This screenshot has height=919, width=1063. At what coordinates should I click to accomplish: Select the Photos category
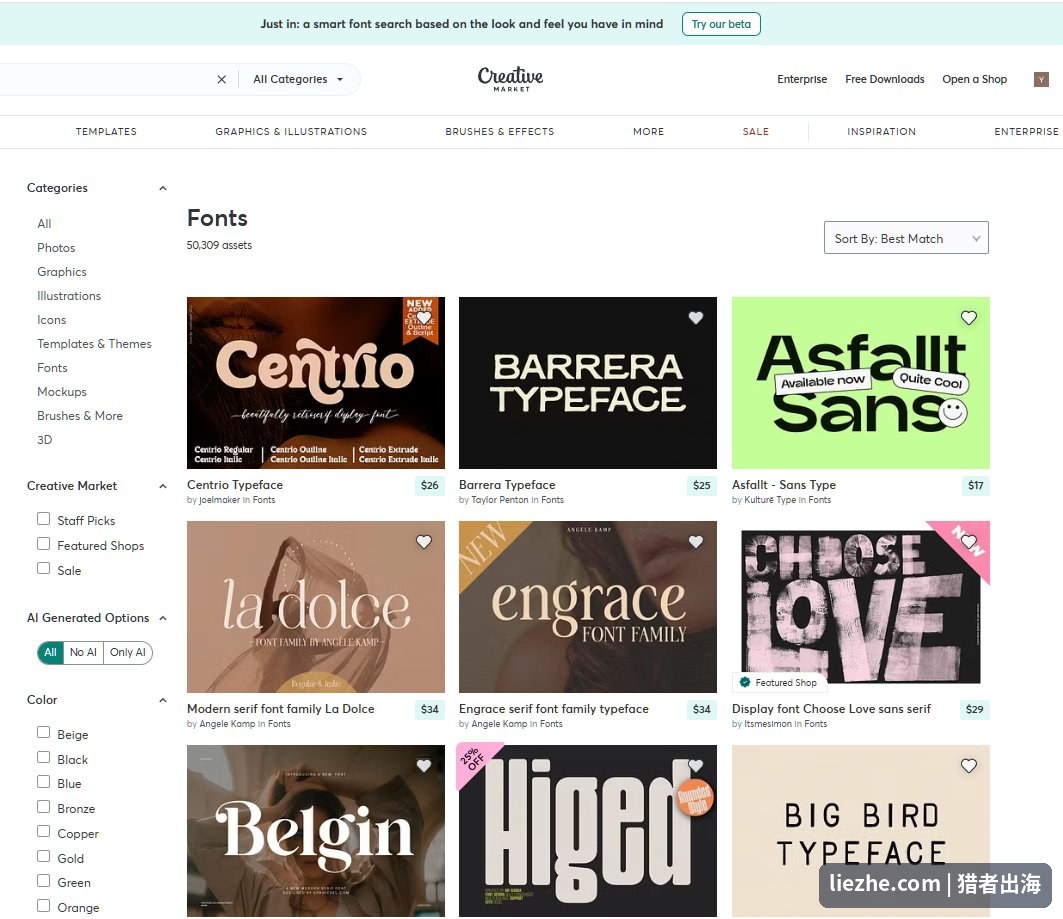pyautogui.click(x=56, y=248)
